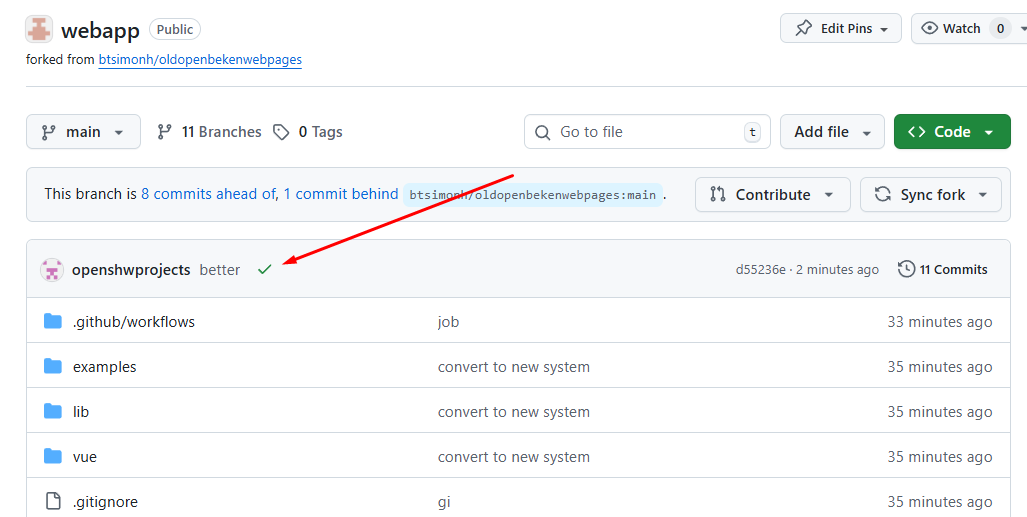This screenshot has height=517, width=1027.
Task: Open the main branch selector dropdown
Action: point(83,132)
